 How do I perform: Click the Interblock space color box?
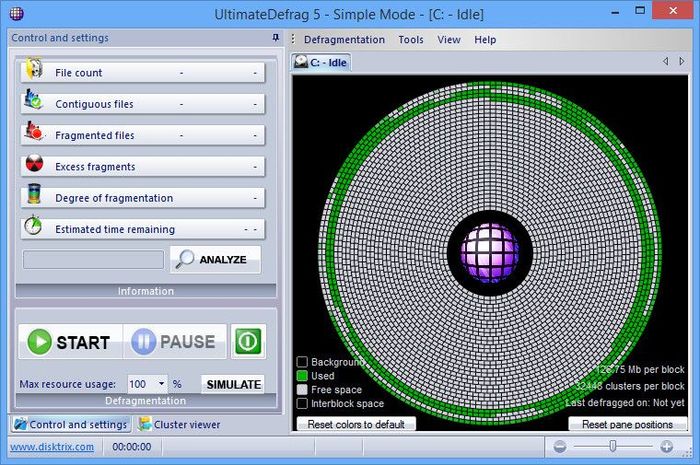pyautogui.click(x=302, y=403)
